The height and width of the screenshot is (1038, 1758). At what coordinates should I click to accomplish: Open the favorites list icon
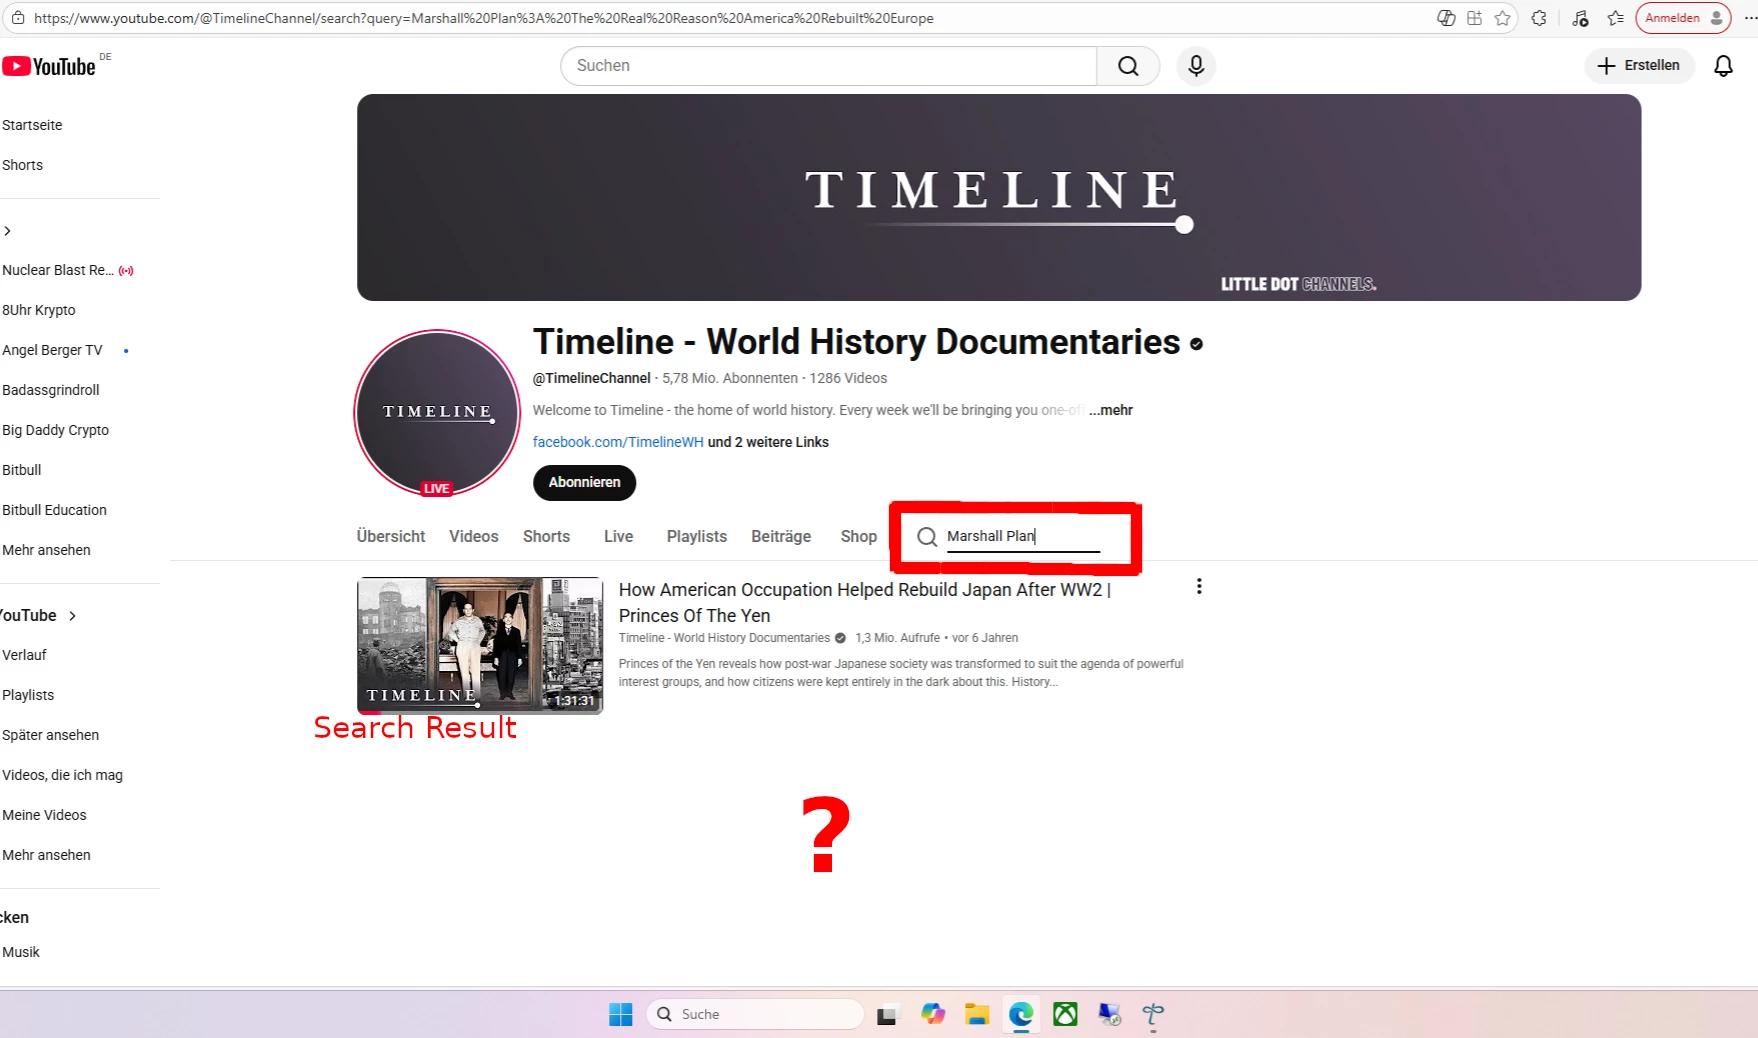tap(1616, 18)
